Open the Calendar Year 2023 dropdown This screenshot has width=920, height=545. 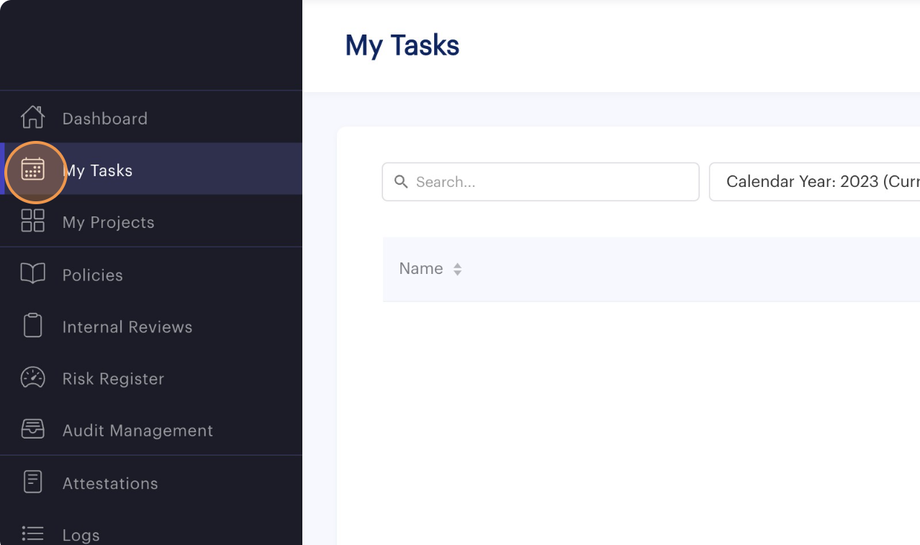click(814, 182)
